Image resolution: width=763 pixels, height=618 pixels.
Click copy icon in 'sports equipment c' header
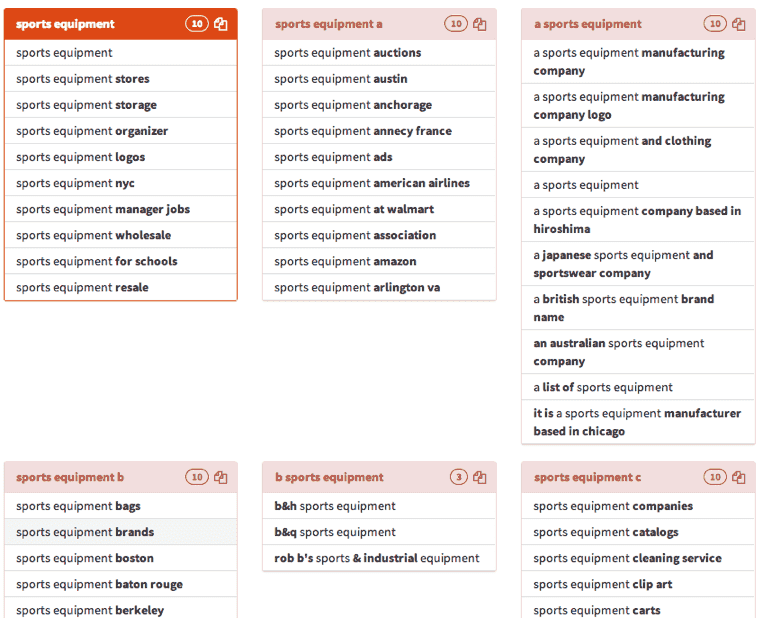click(x=738, y=477)
